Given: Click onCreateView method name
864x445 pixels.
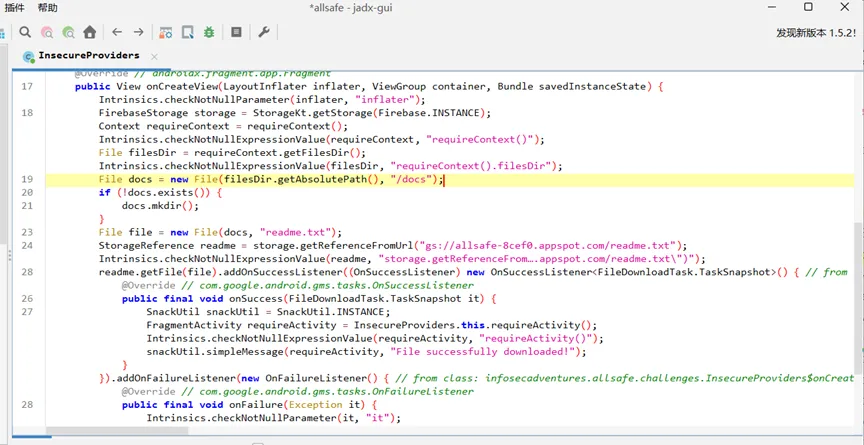Looking at the screenshot, I should 183,86.
